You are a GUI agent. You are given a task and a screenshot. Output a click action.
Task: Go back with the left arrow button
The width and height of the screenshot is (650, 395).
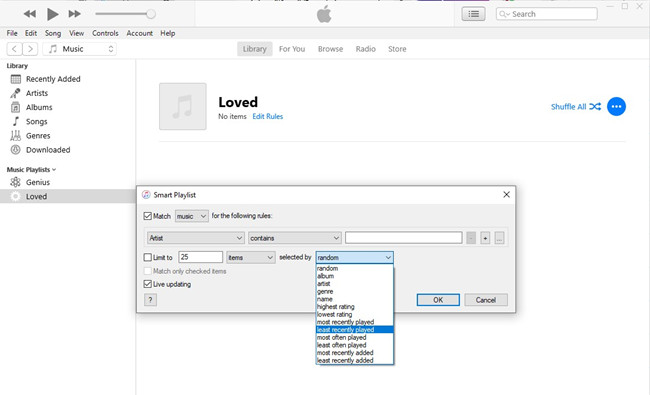(x=15, y=49)
